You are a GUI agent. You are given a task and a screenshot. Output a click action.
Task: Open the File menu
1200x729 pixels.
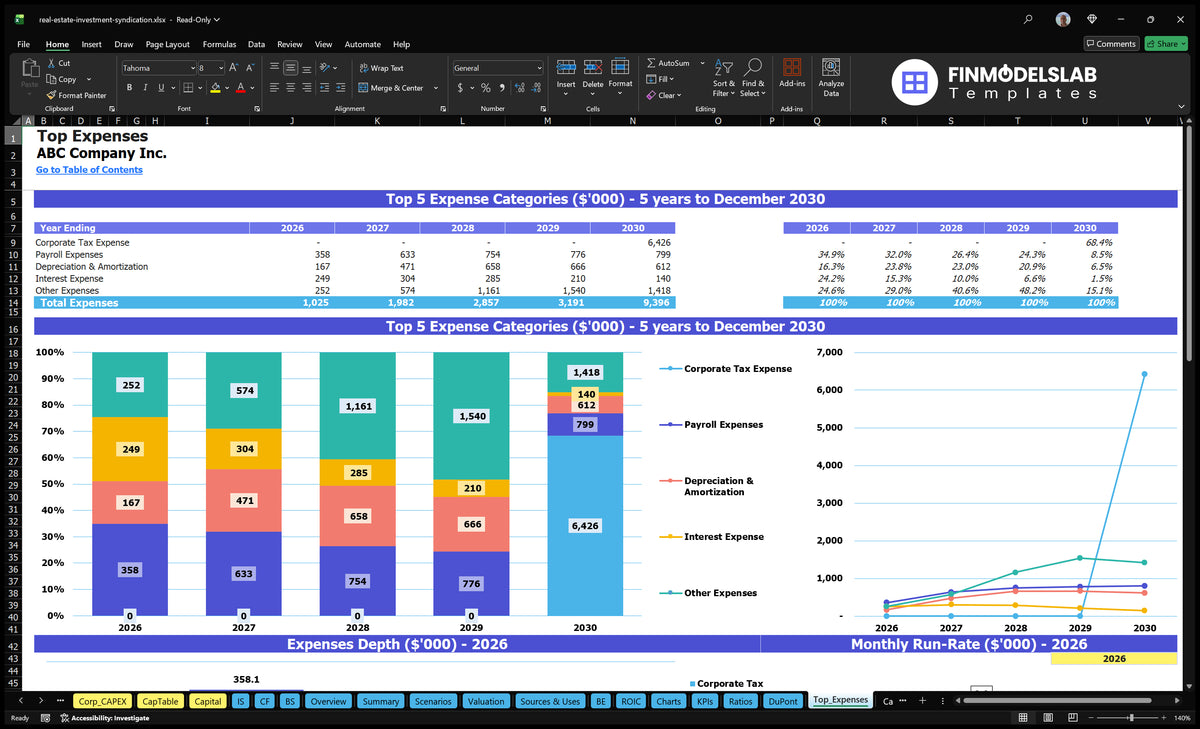[23, 44]
